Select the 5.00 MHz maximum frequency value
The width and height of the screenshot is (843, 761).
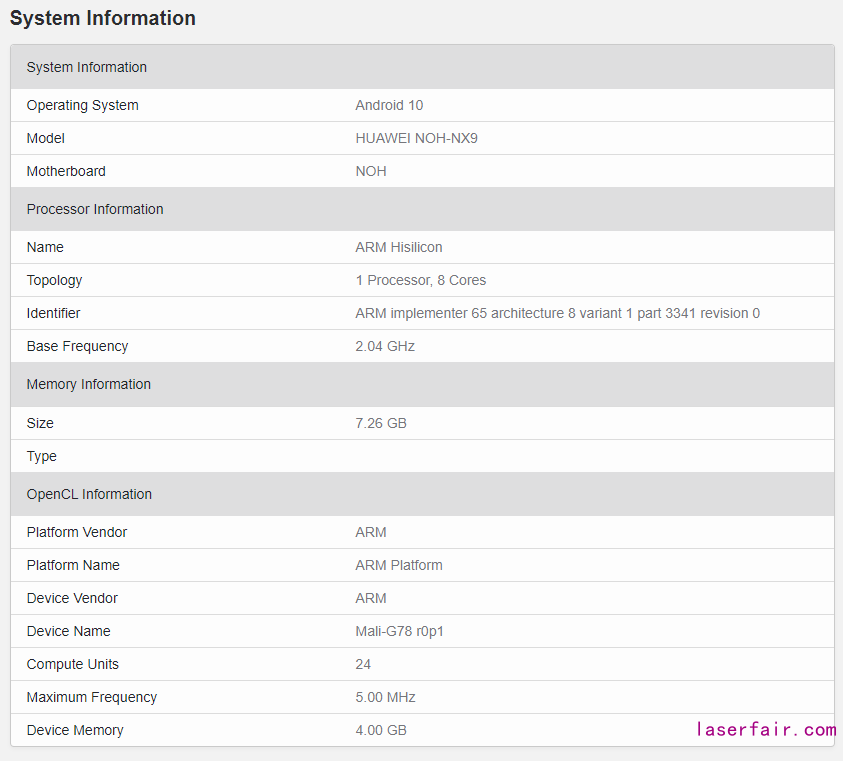[x=385, y=697]
